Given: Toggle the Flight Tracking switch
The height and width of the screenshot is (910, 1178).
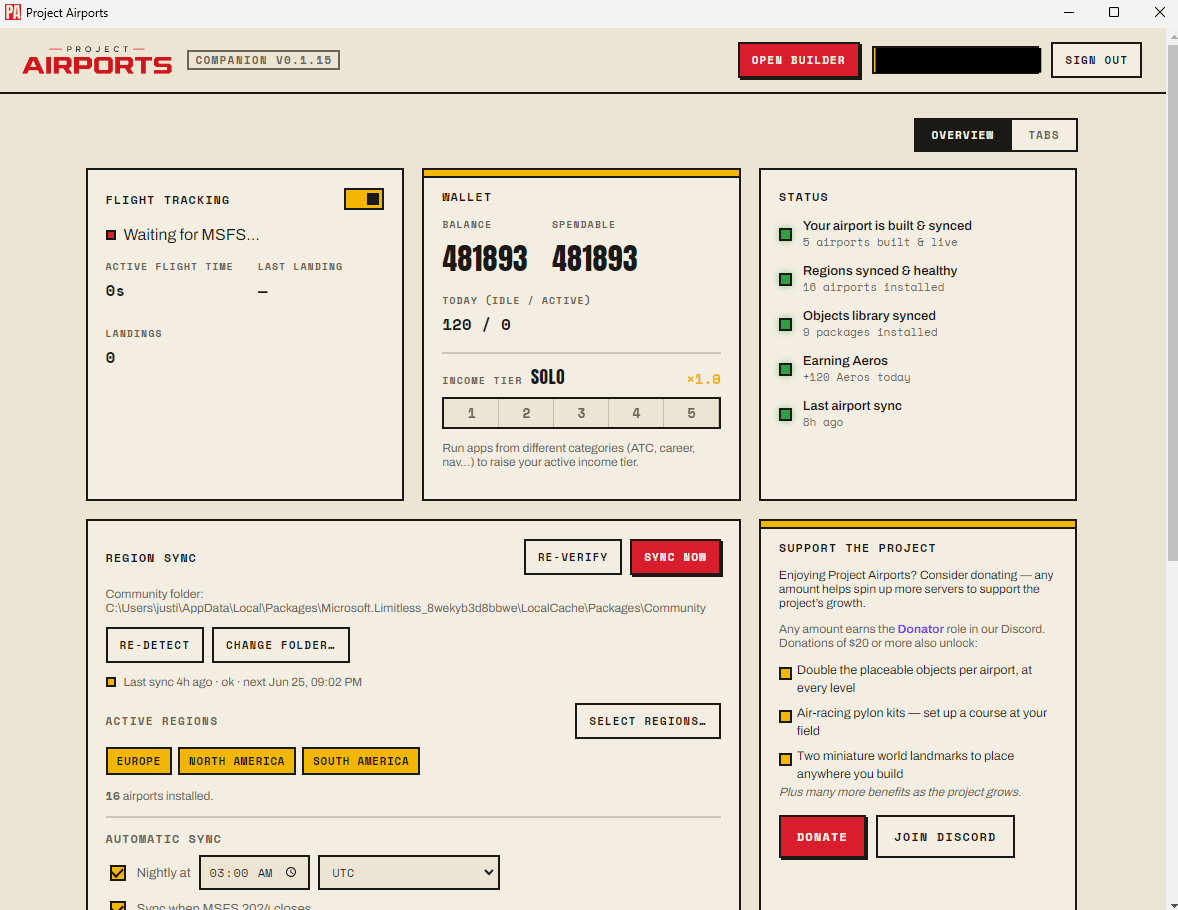Looking at the screenshot, I should (364, 199).
